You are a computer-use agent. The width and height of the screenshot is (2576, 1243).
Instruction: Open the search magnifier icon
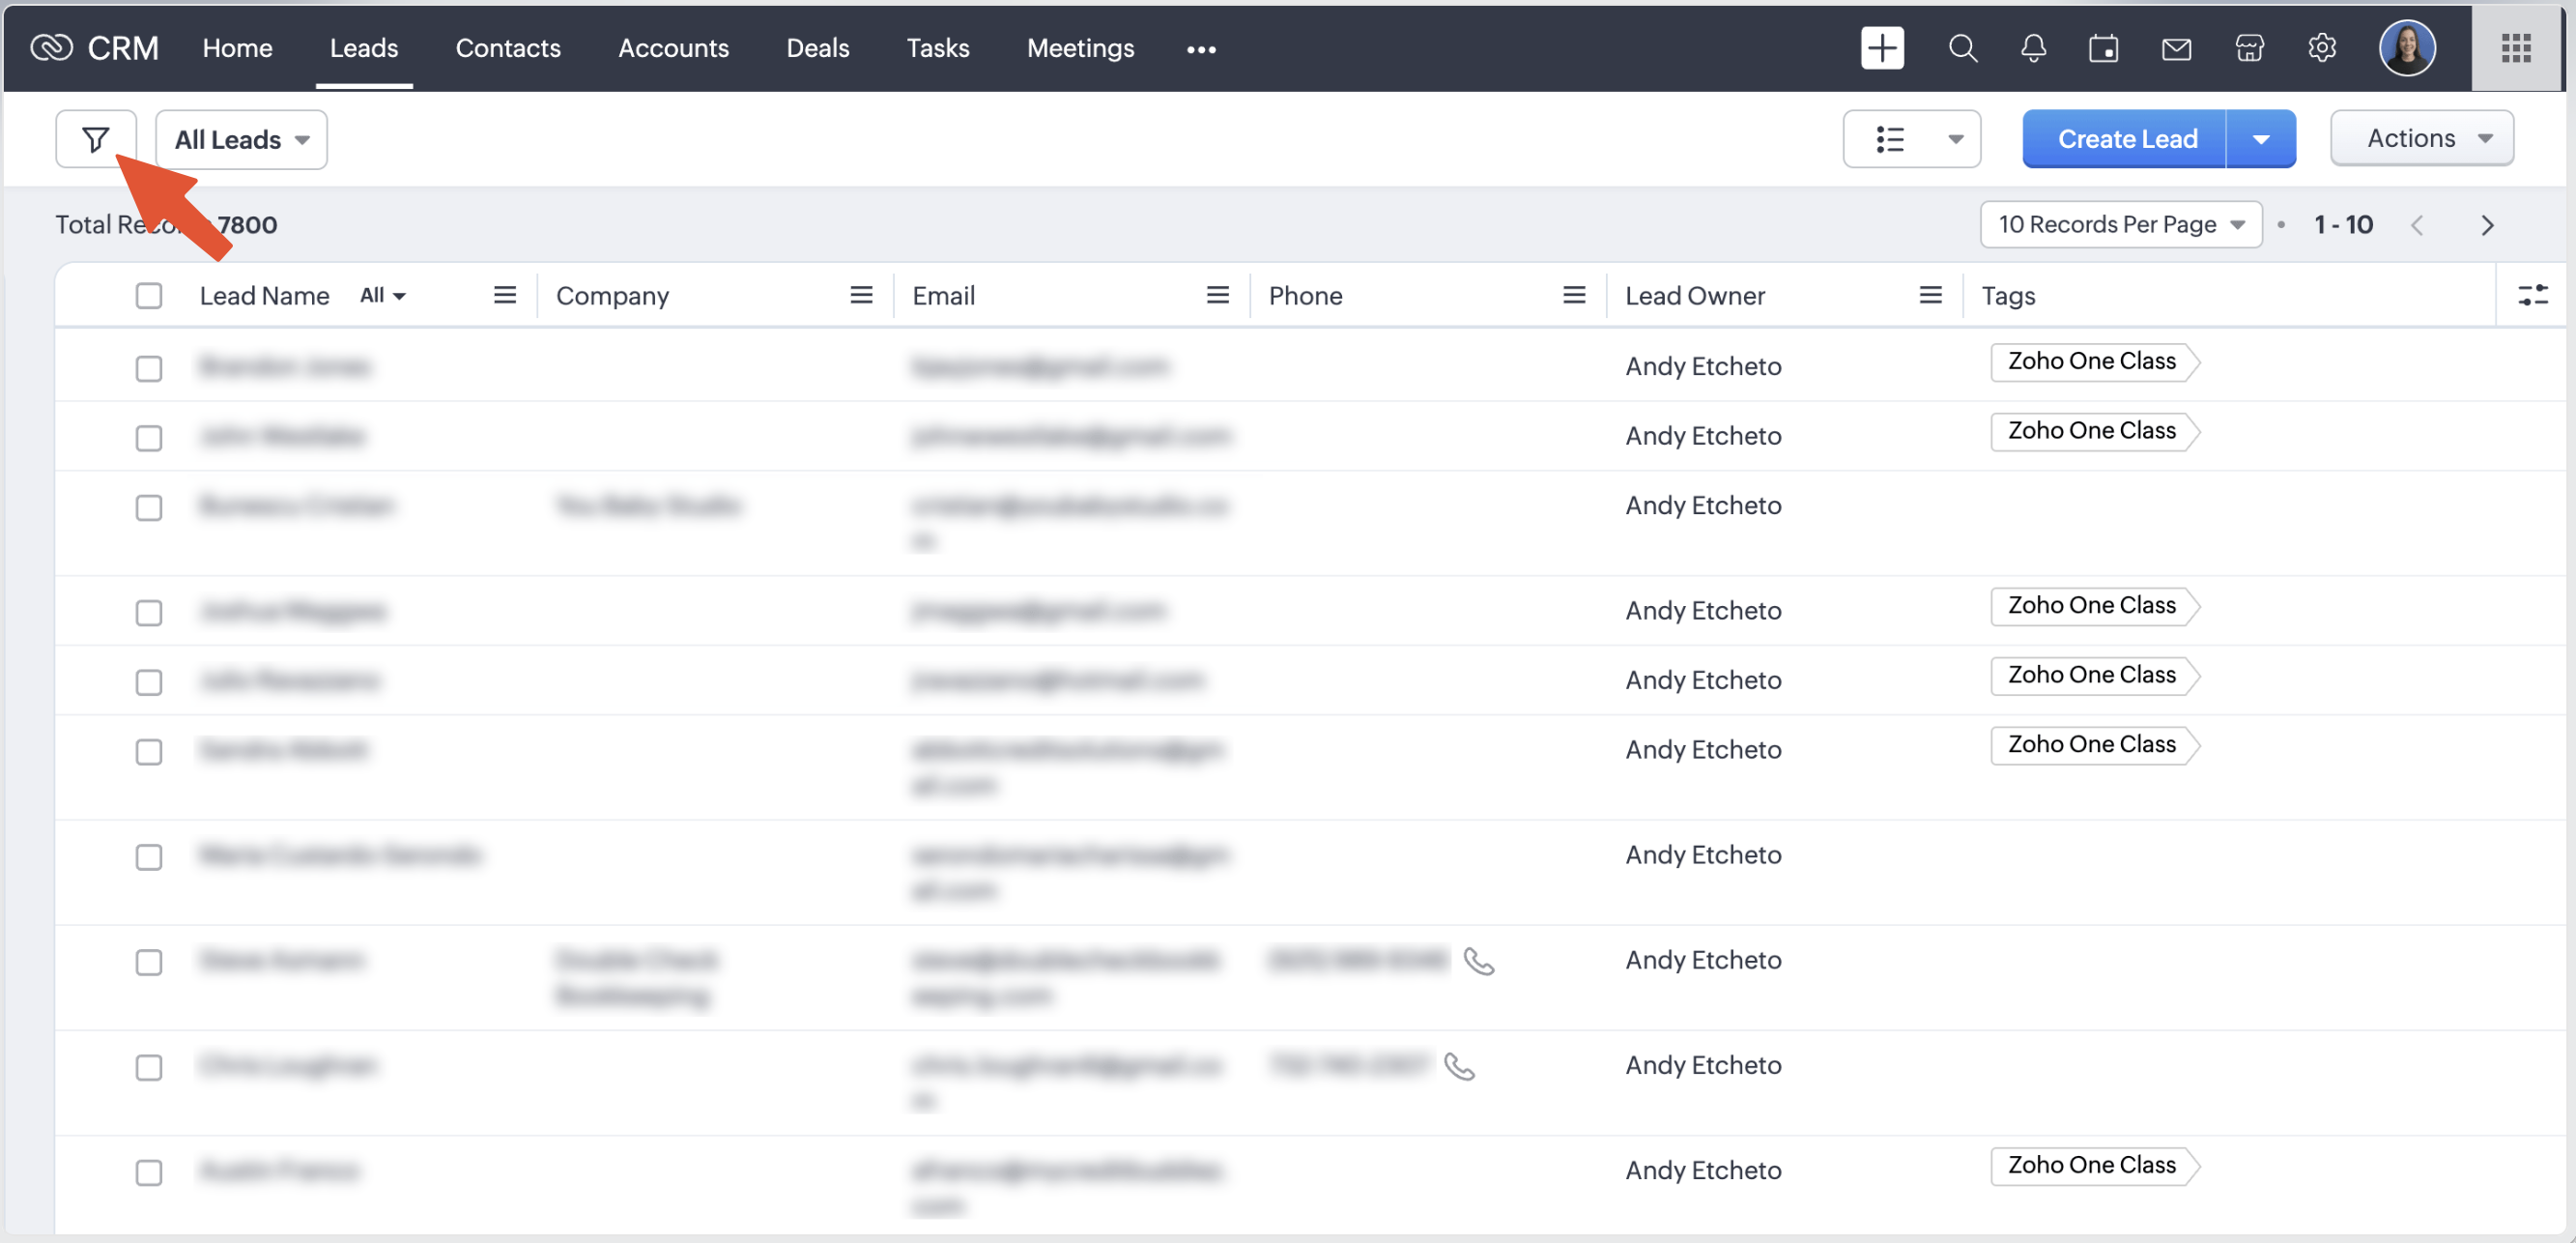1962,48
